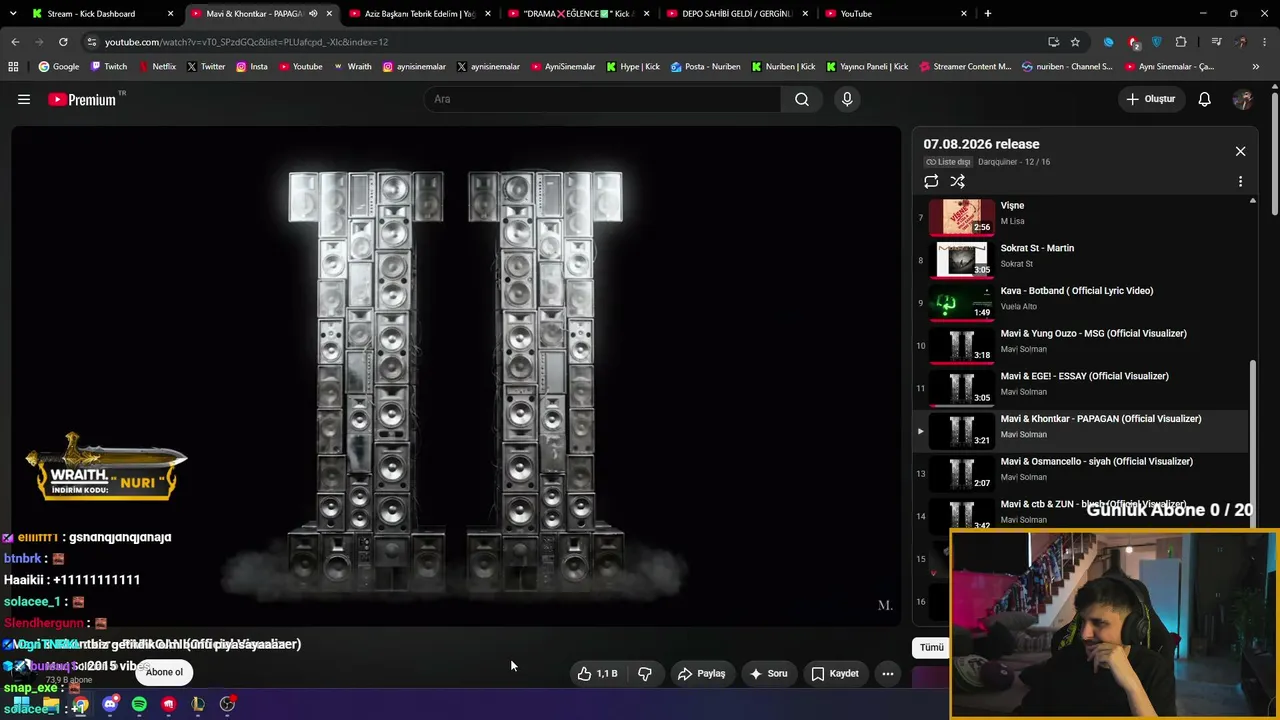Open the playlist three-dot options menu
The image size is (1280, 720).
pyautogui.click(x=1240, y=182)
